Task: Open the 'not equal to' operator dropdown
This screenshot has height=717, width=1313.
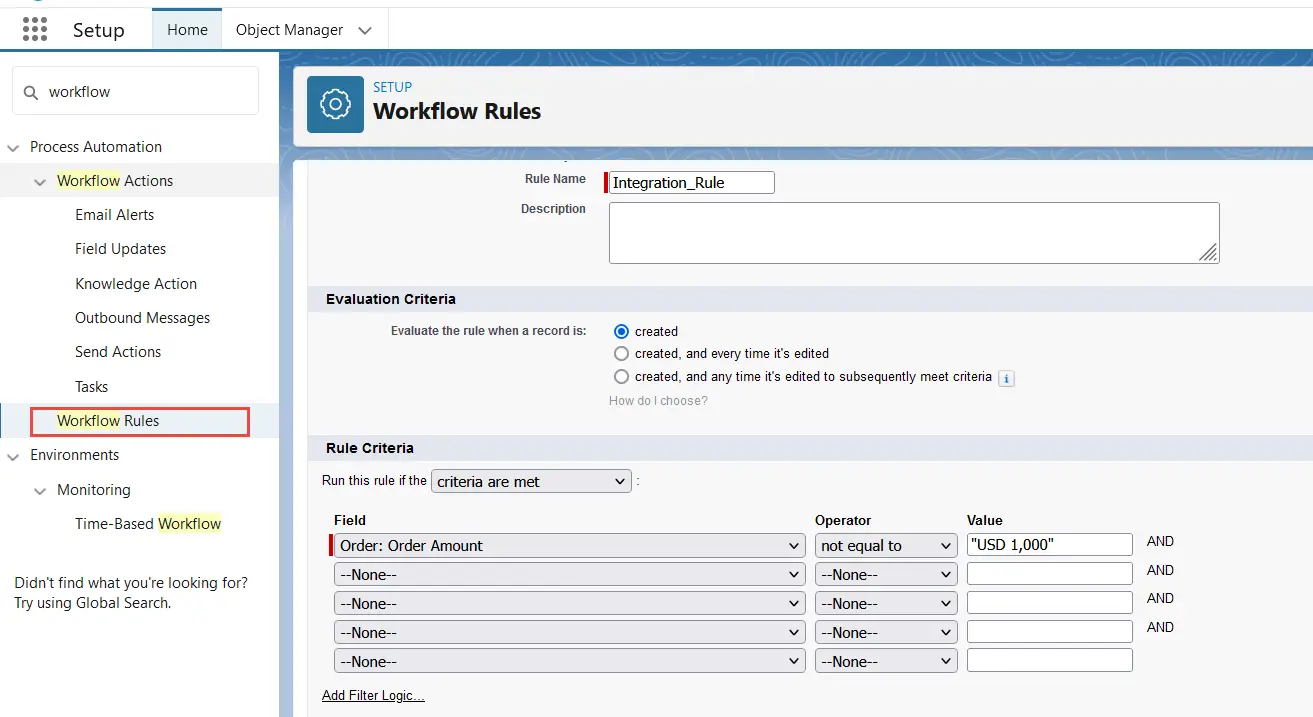Action: [886, 545]
